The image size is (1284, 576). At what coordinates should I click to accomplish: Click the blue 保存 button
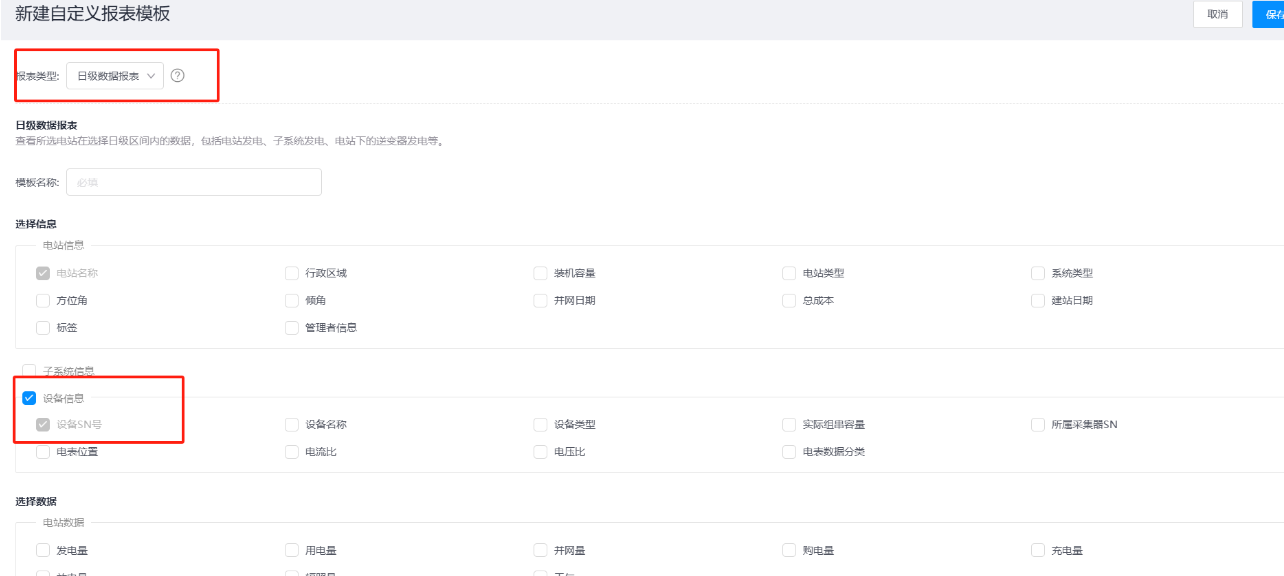point(1268,14)
